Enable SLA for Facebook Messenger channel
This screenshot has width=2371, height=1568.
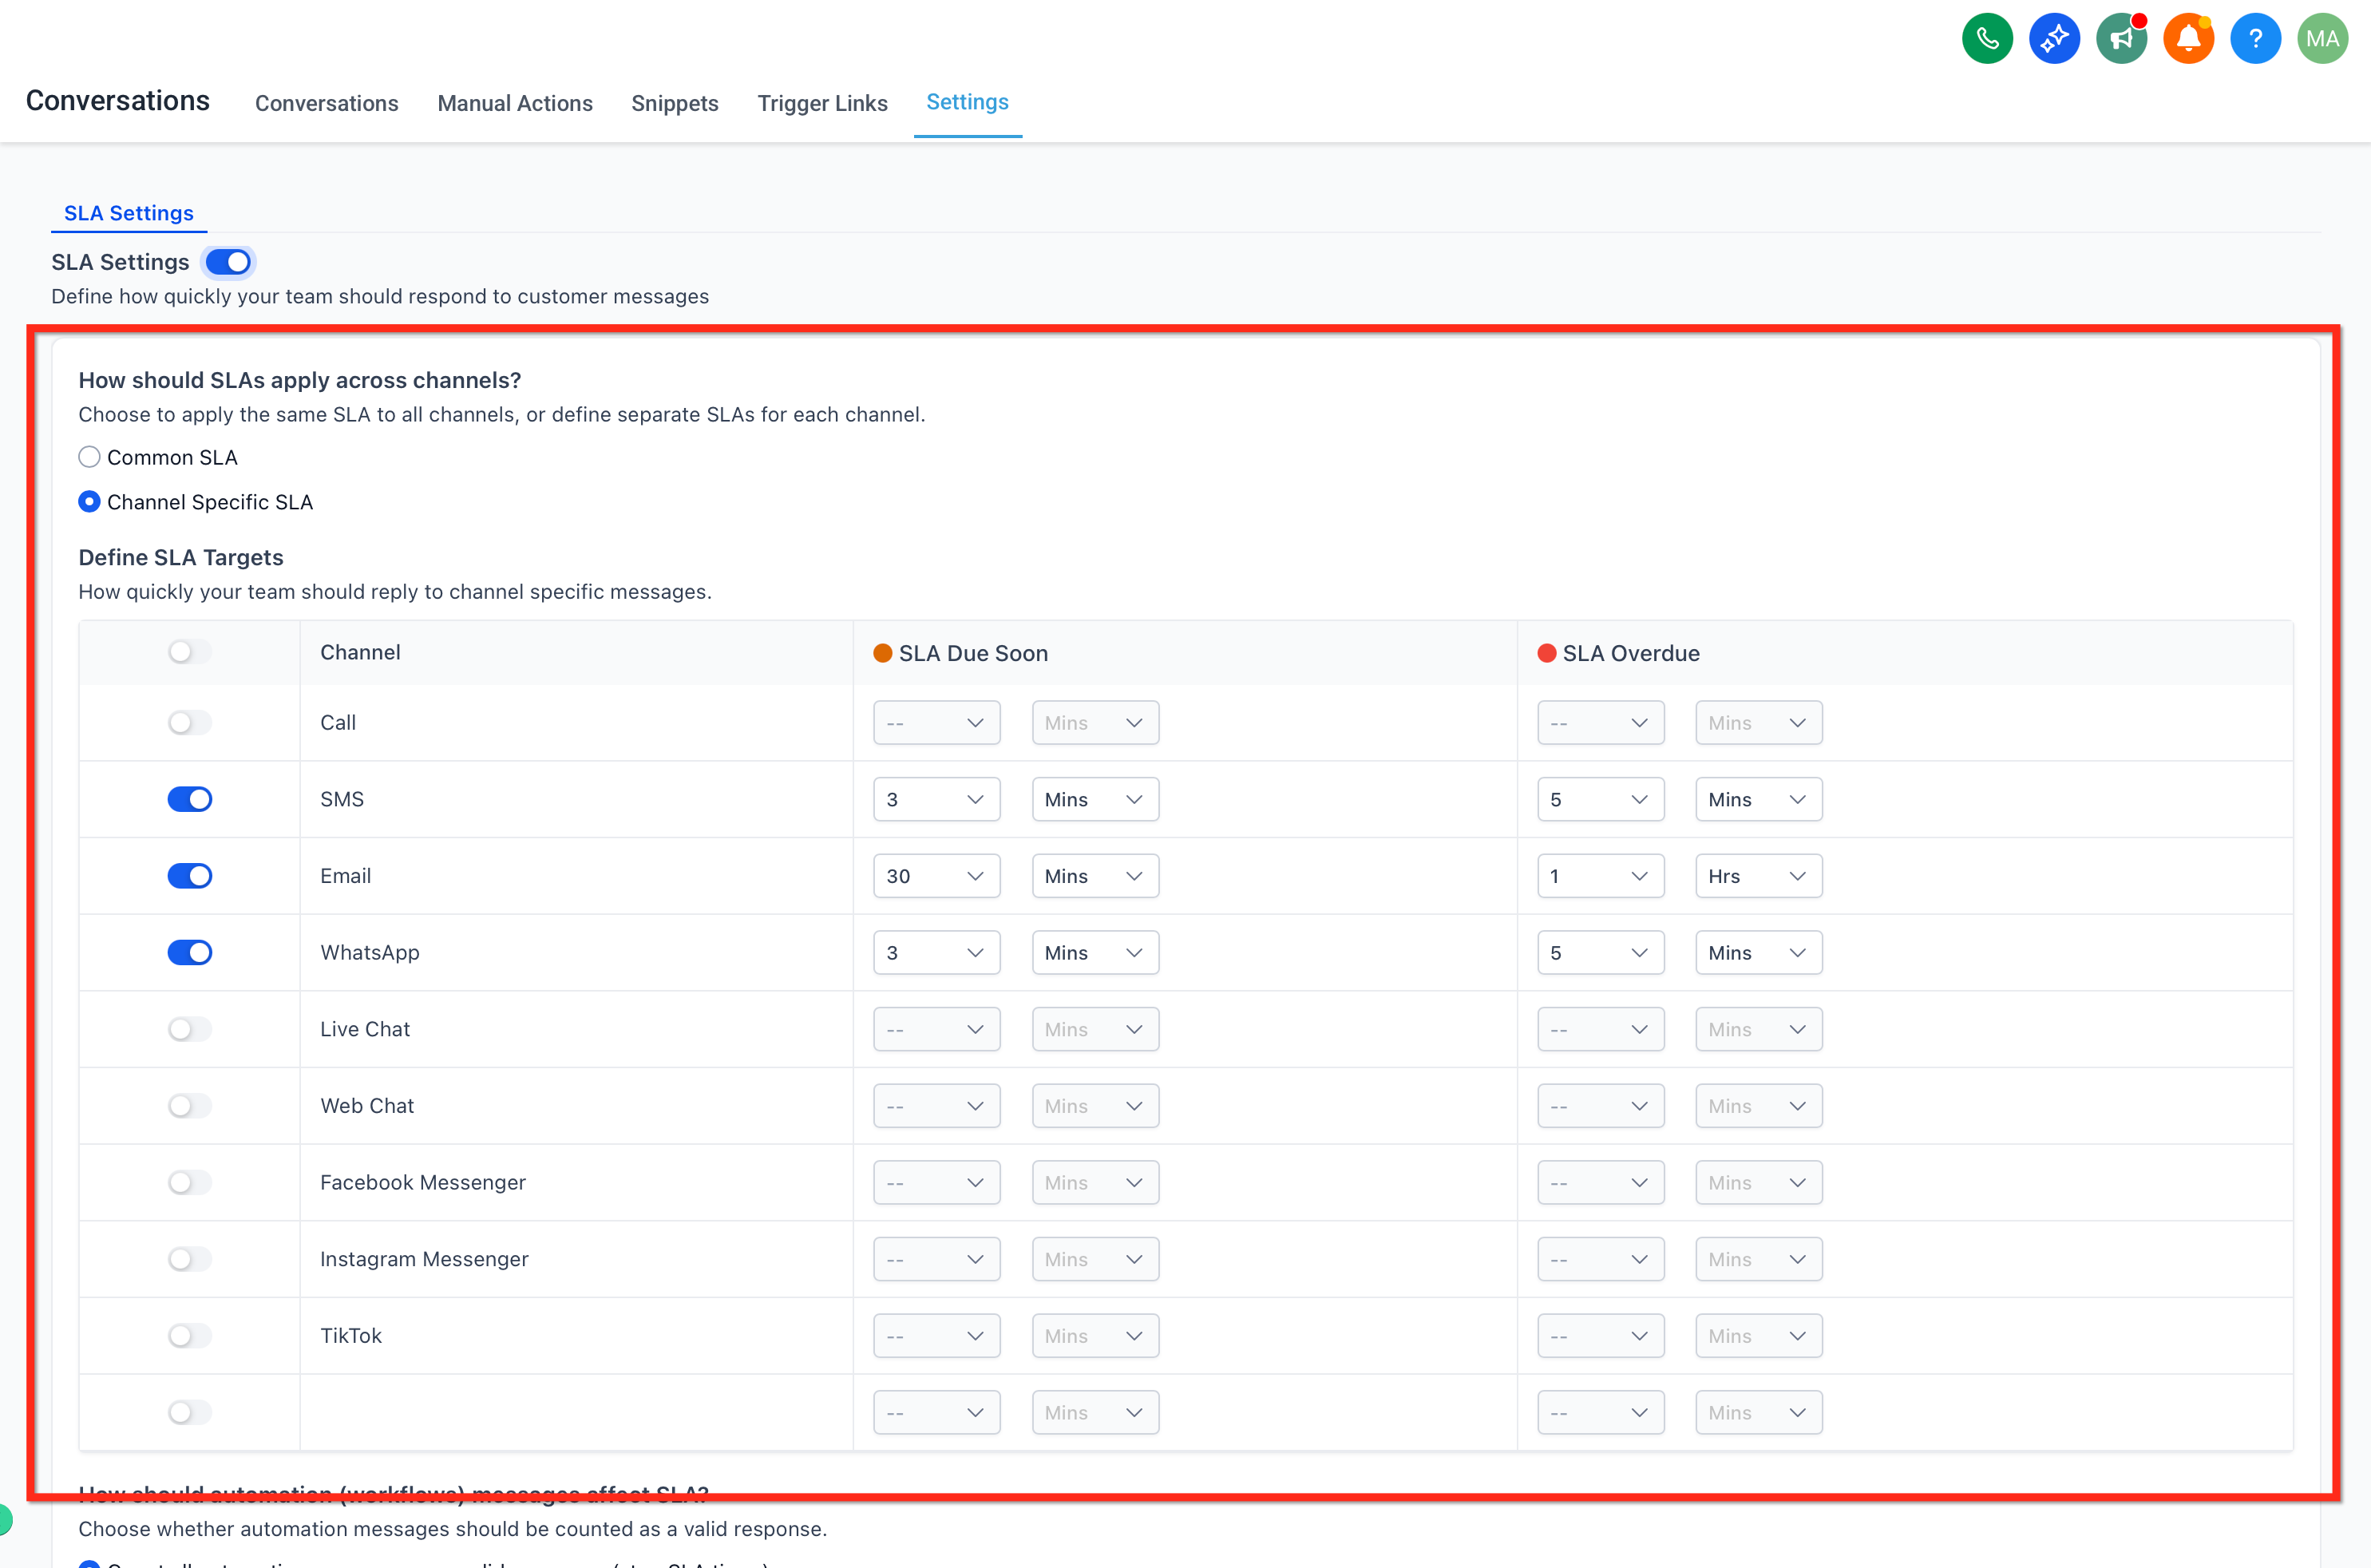(x=189, y=1182)
